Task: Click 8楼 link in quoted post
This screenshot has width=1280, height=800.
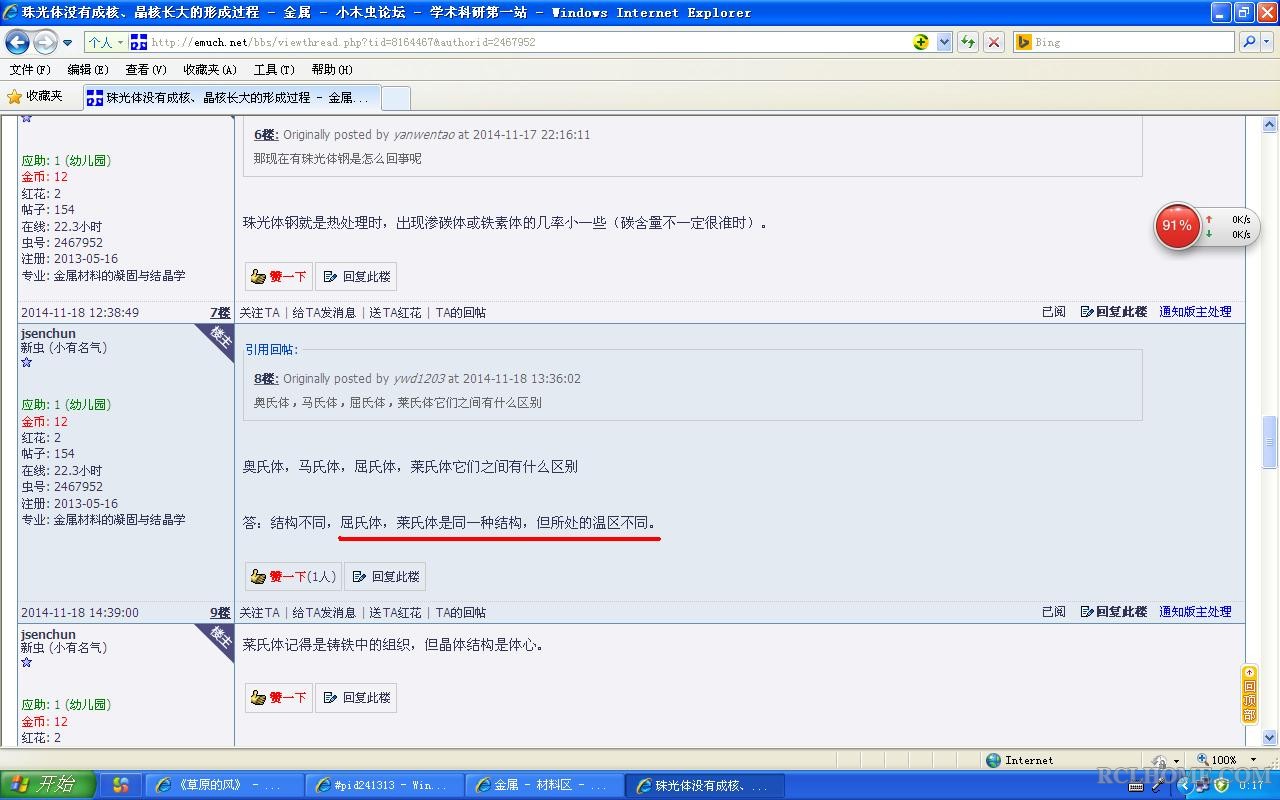Action: (x=265, y=379)
